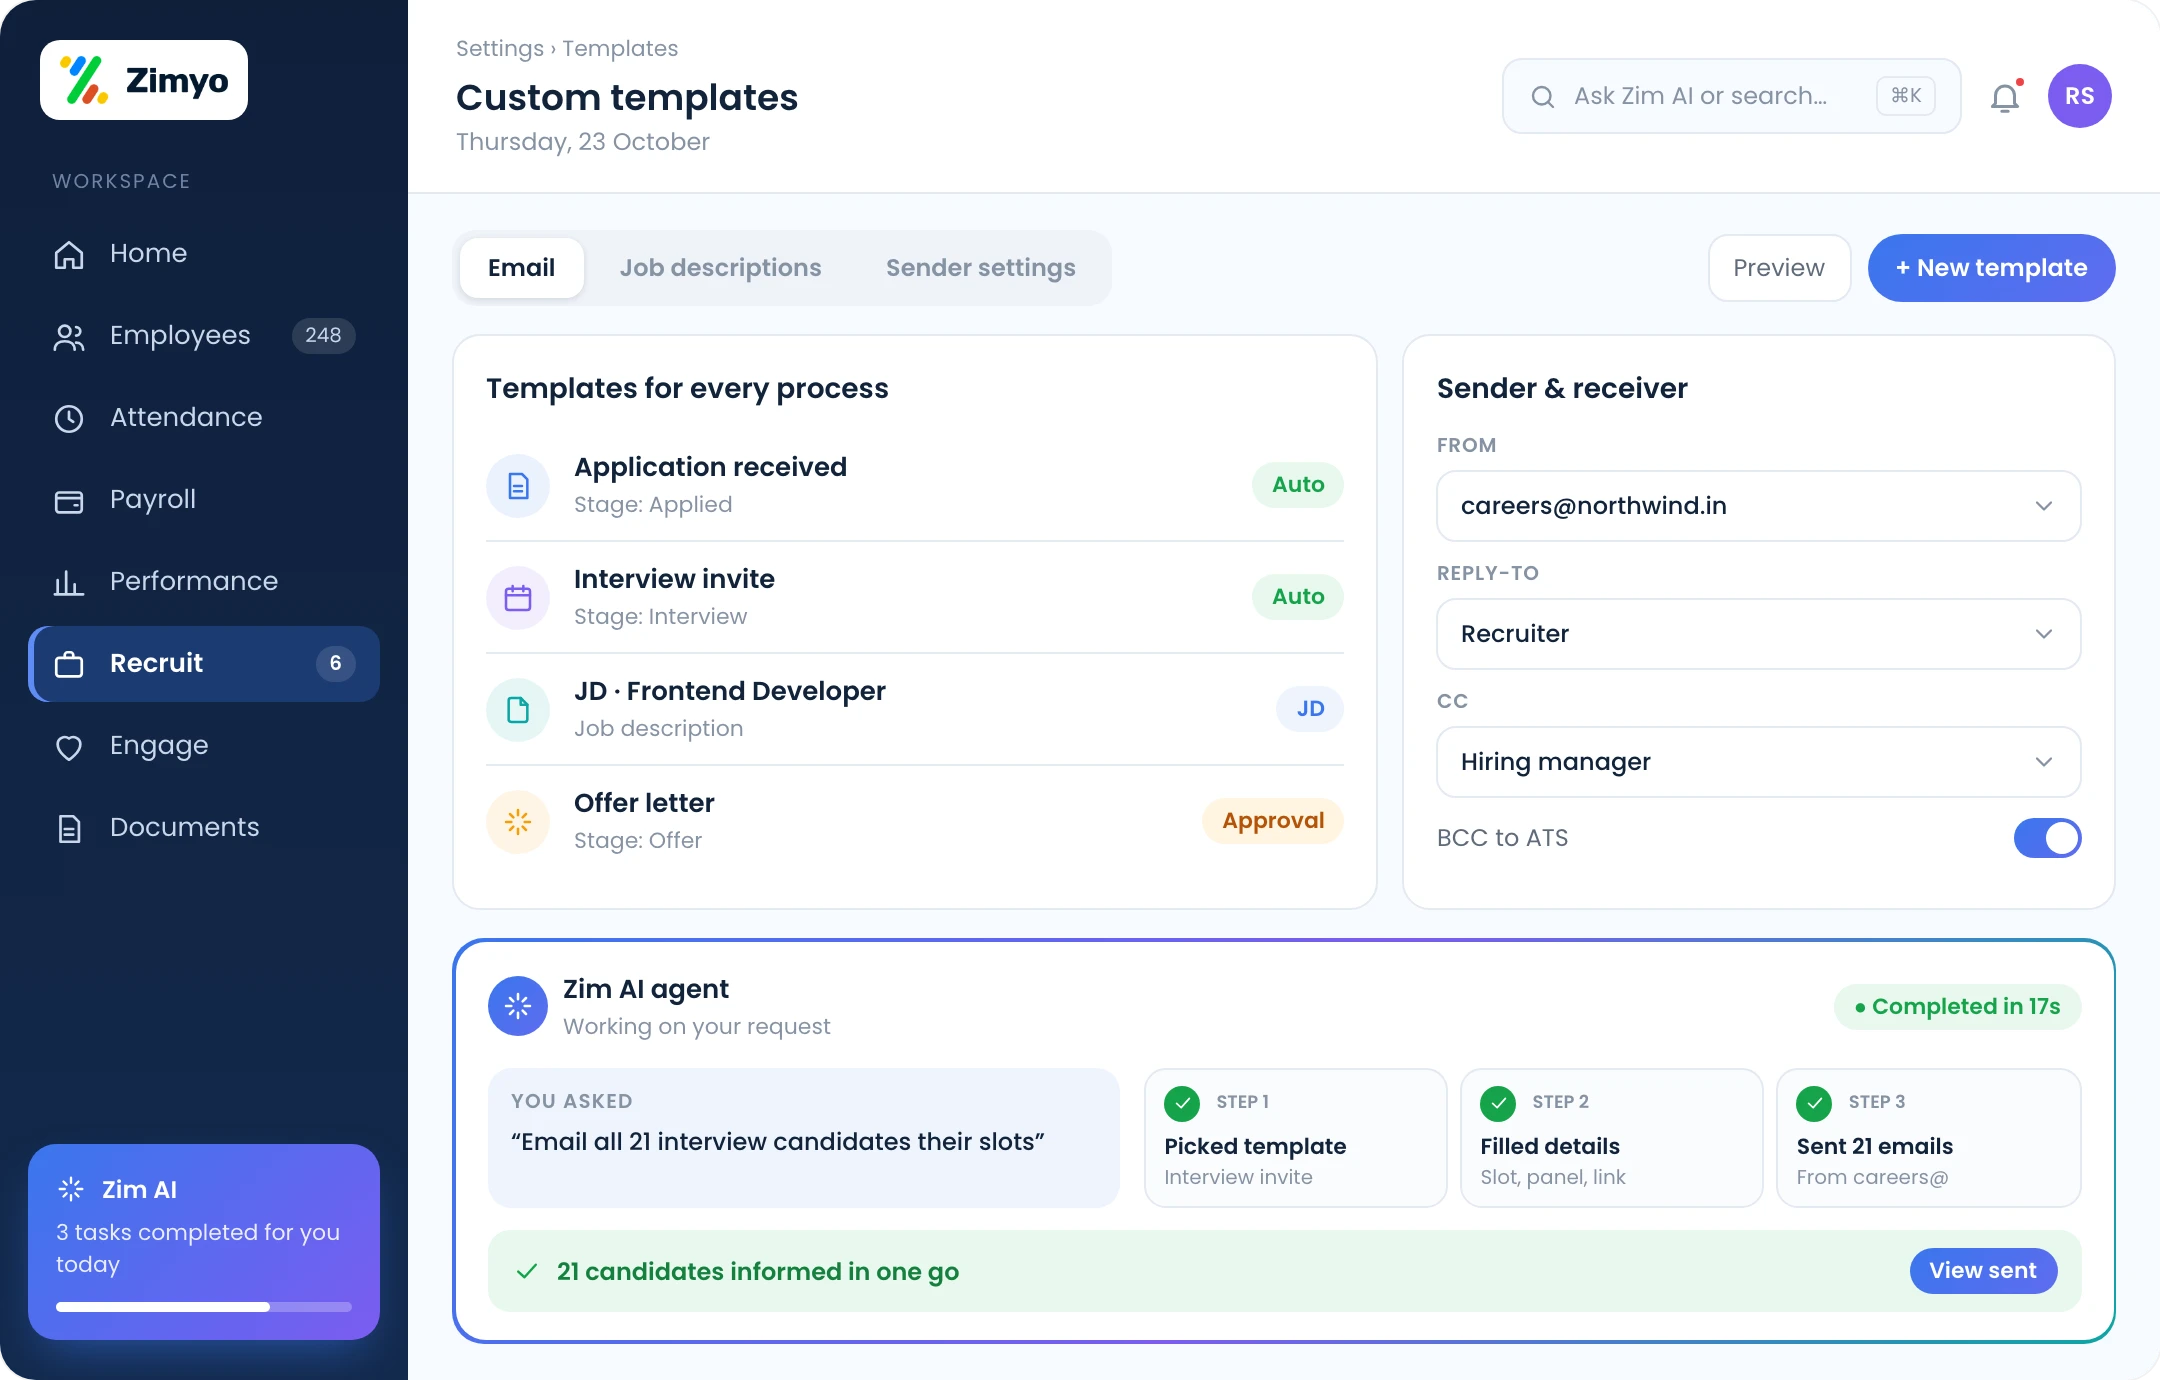
Task: Click Auto badge on Interview invite
Action: 1298,597
